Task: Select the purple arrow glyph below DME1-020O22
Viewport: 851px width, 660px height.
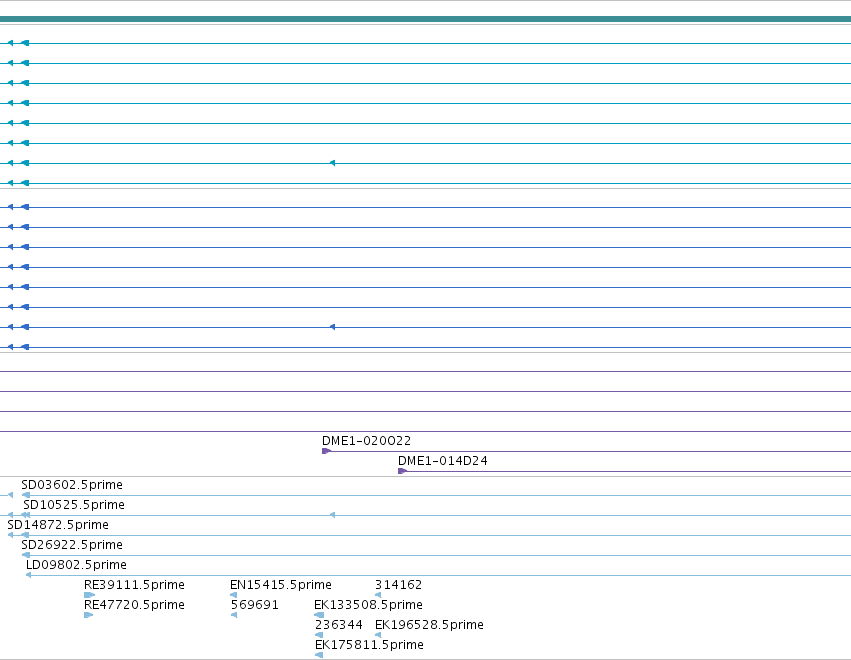Action: pyautogui.click(x=326, y=451)
